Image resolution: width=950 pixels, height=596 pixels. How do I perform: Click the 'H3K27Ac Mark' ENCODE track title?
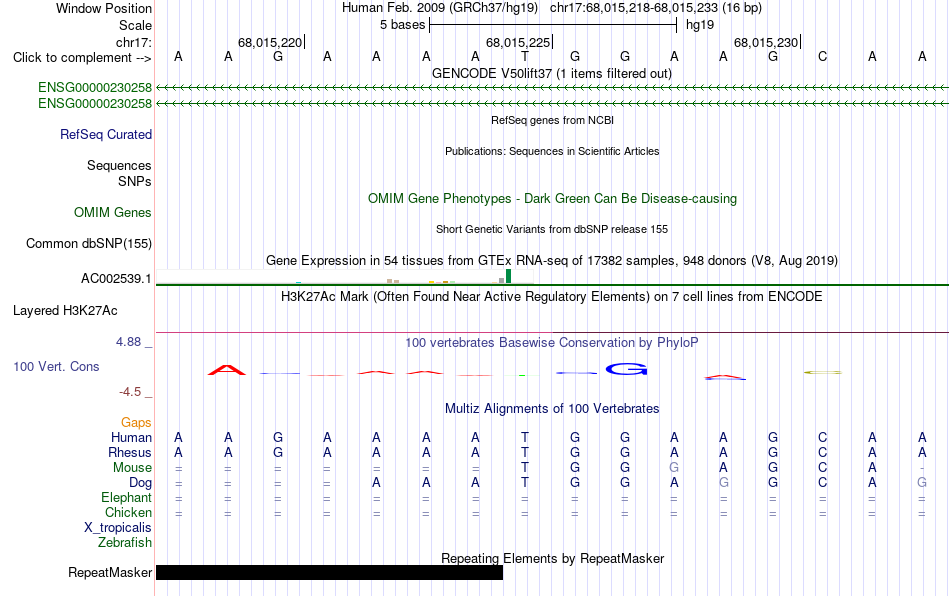552,296
